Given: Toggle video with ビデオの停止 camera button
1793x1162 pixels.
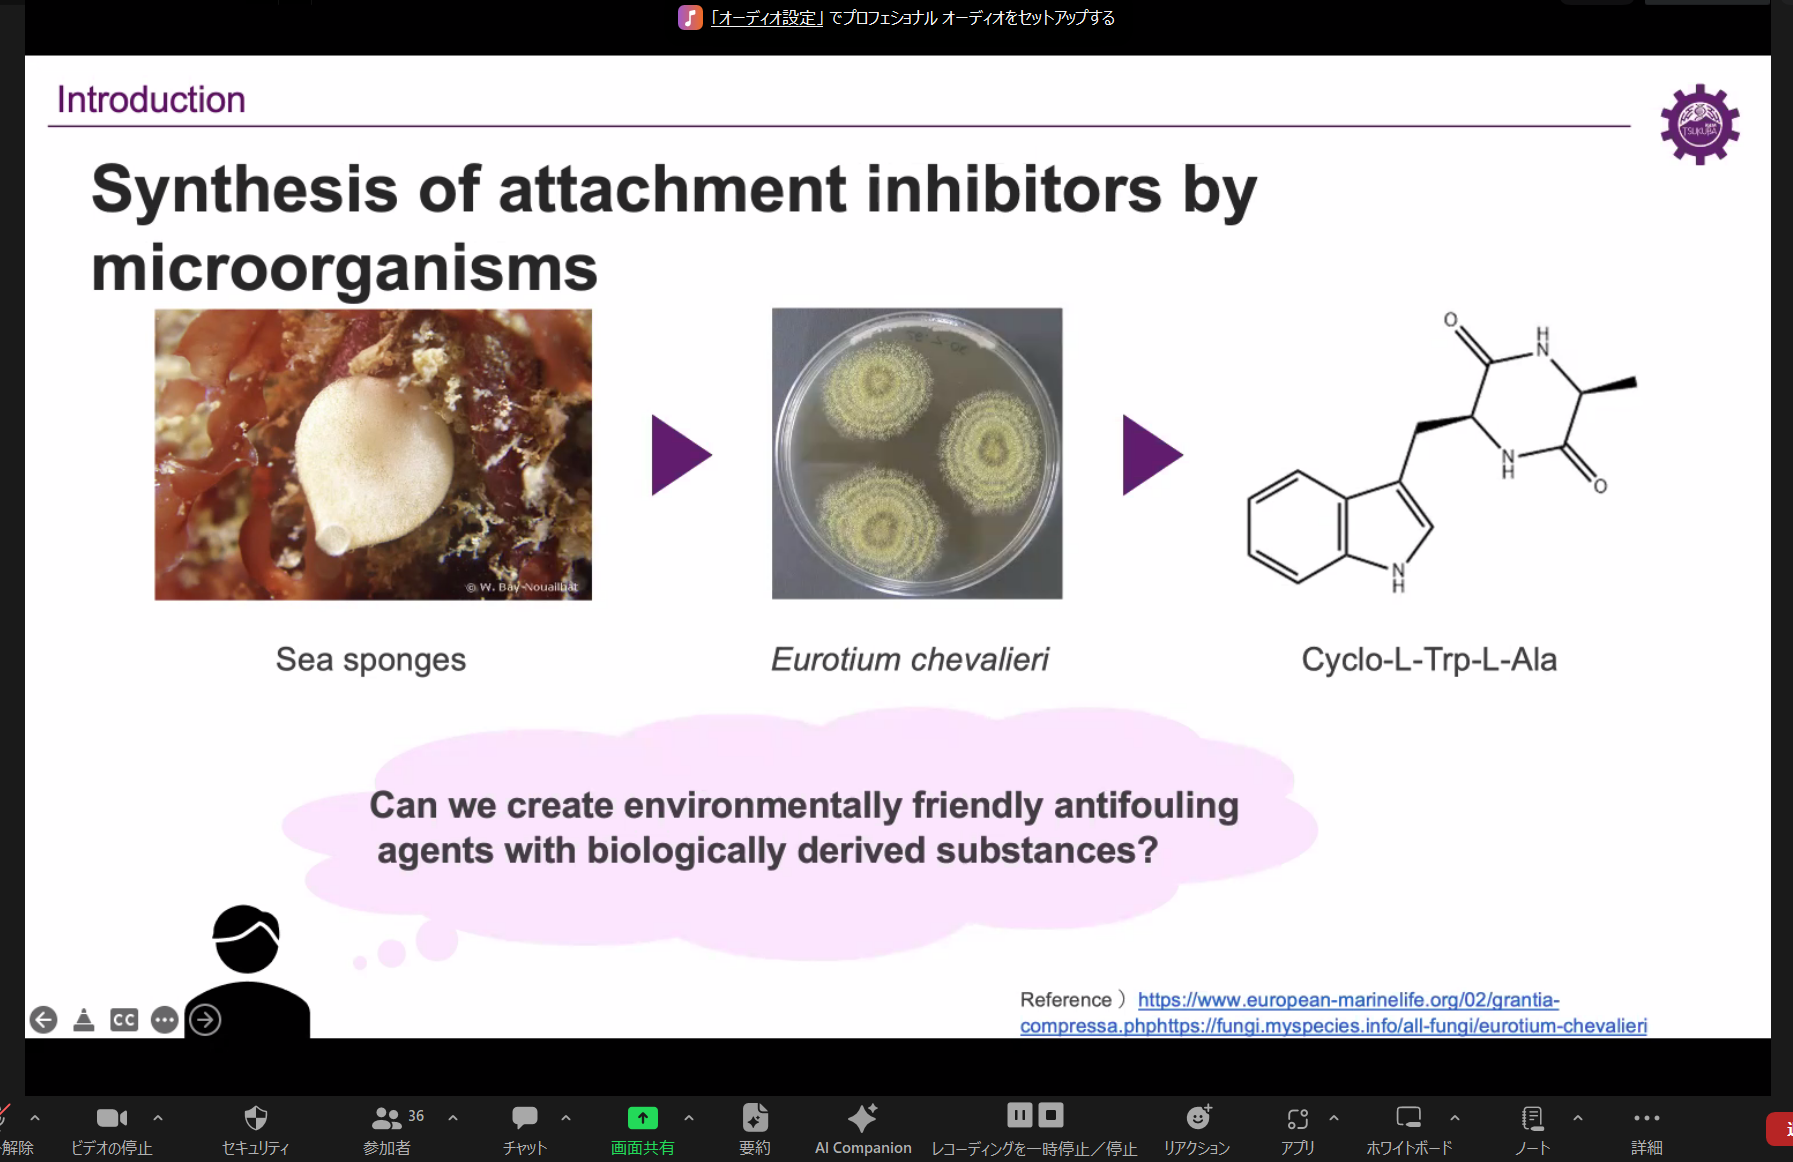Looking at the screenshot, I should 111,1118.
